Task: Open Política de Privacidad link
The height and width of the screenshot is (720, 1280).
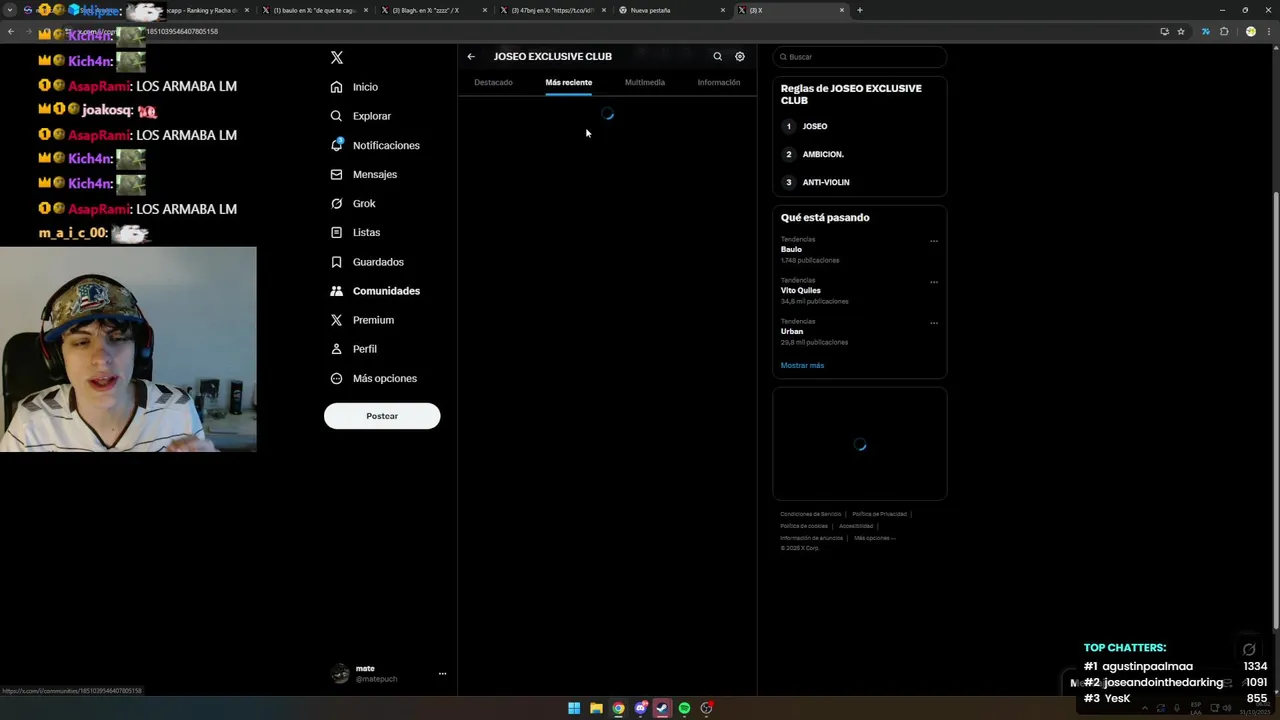Action: coord(879,514)
